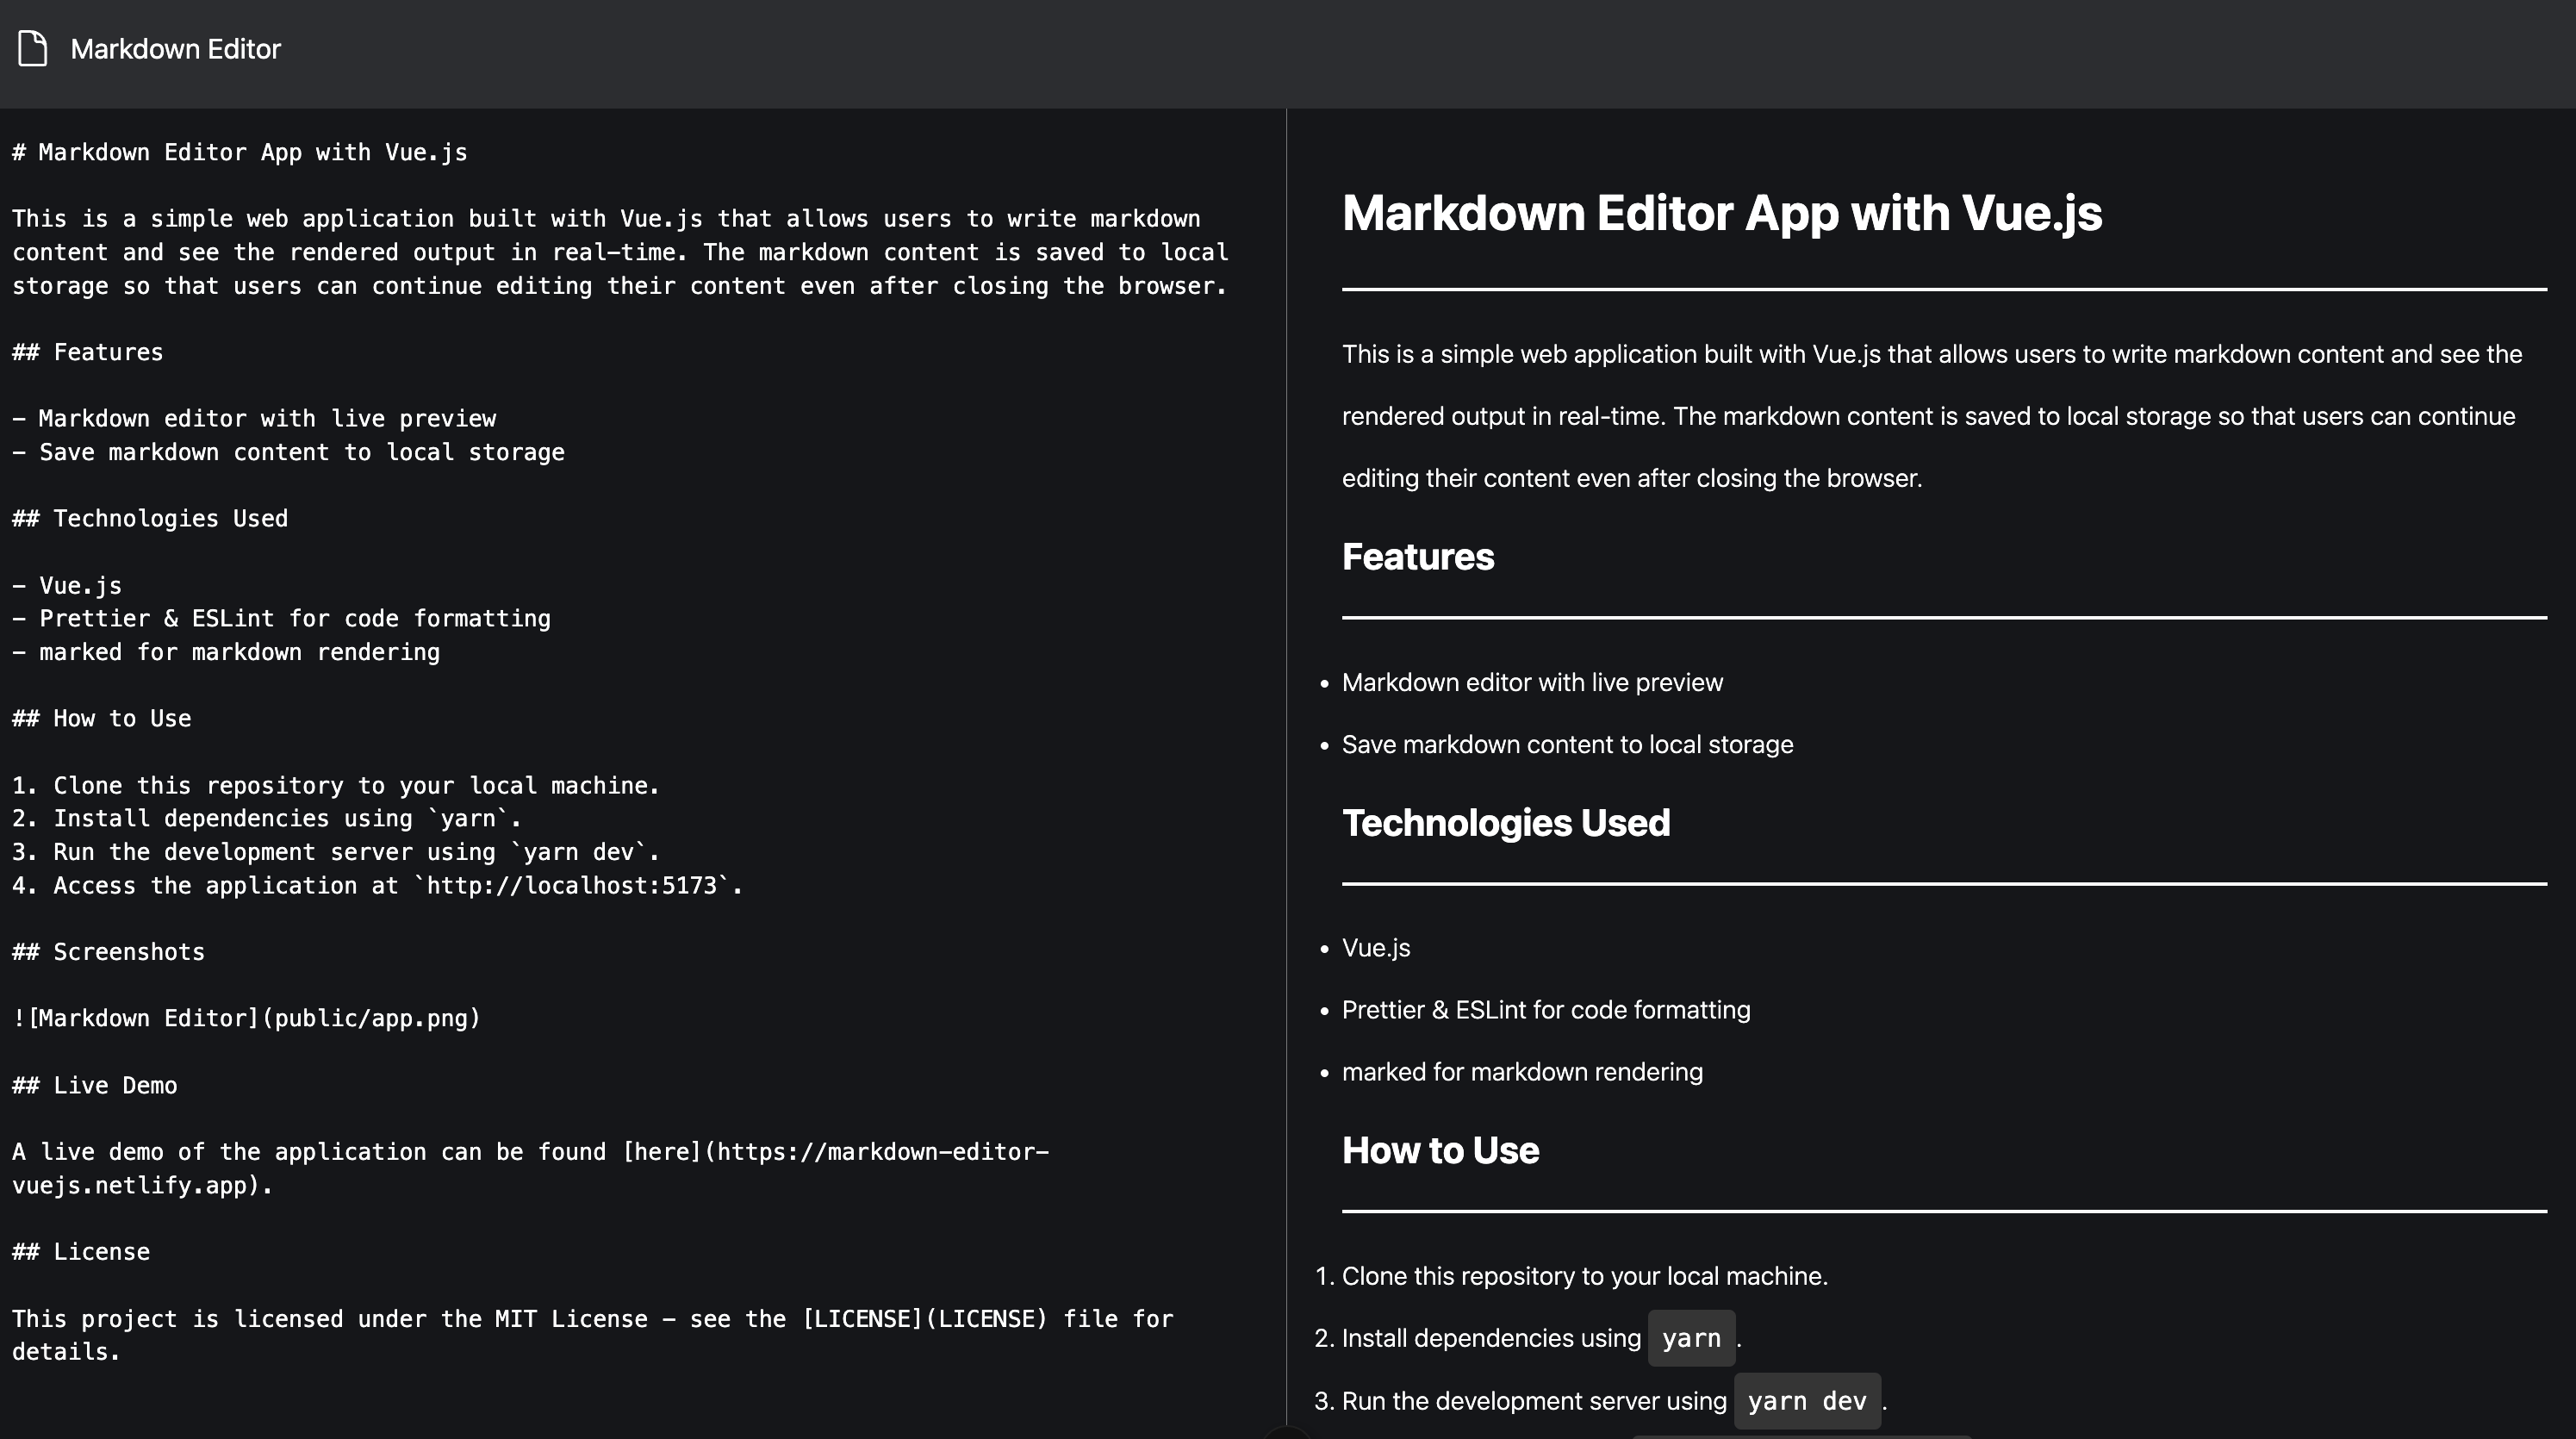Click the document file icon in header
Screen dimensions: 2576x1439
(x=33, y=49)
